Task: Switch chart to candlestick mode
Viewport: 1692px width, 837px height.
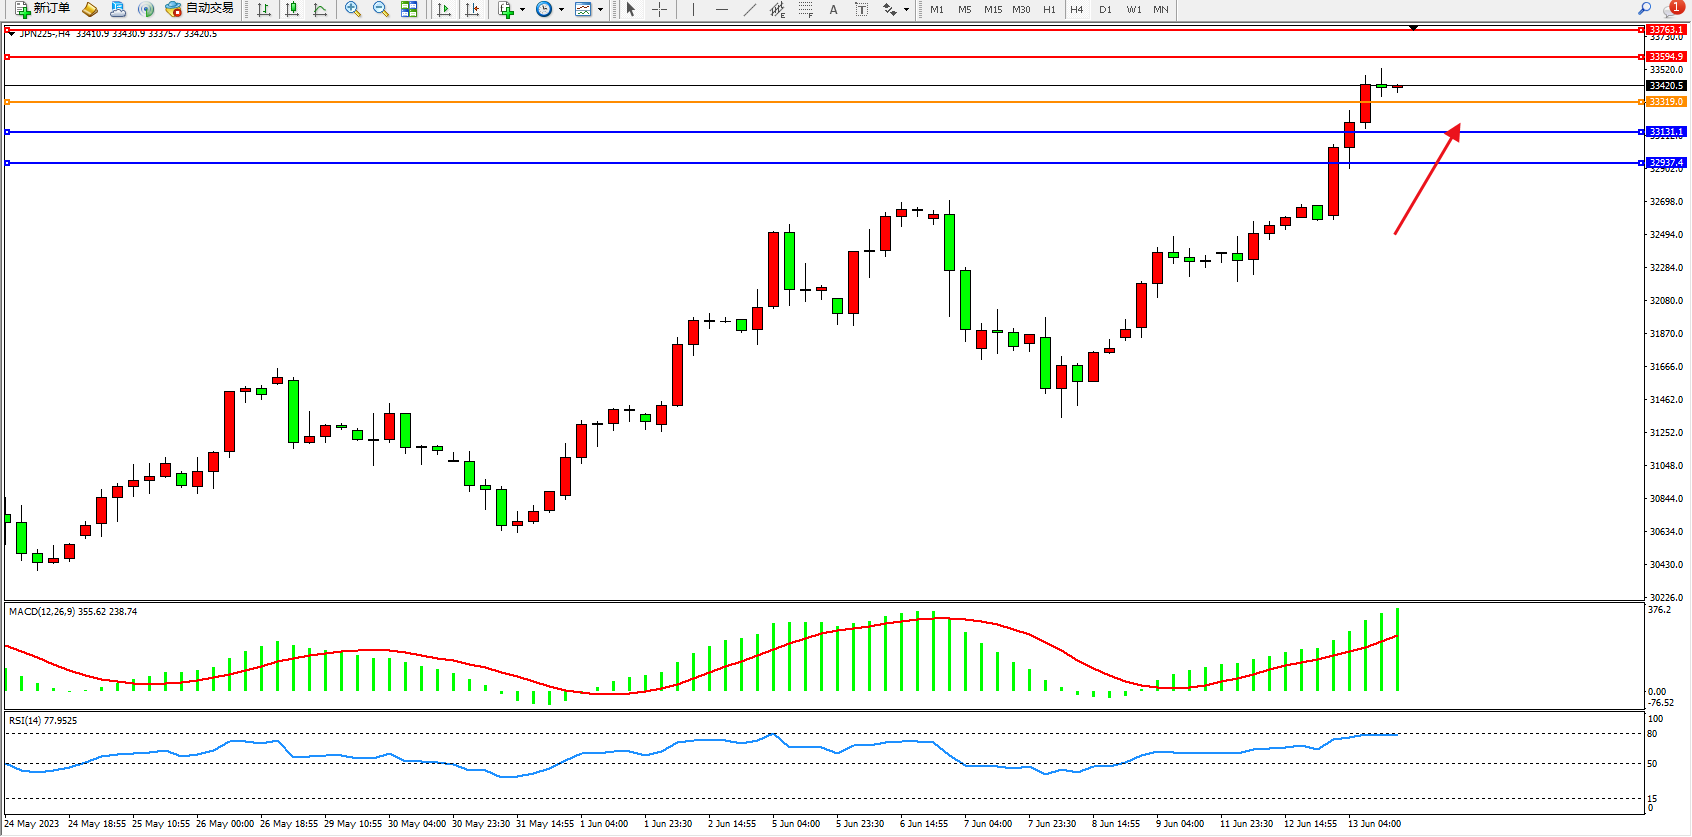Action: [292, 9]
